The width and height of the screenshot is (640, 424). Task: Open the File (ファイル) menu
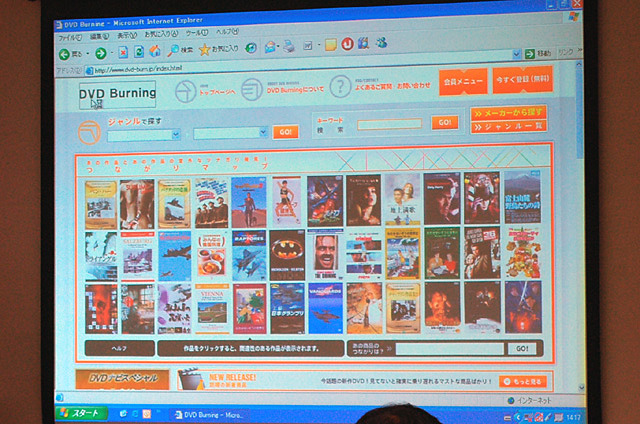coord(70,38)
